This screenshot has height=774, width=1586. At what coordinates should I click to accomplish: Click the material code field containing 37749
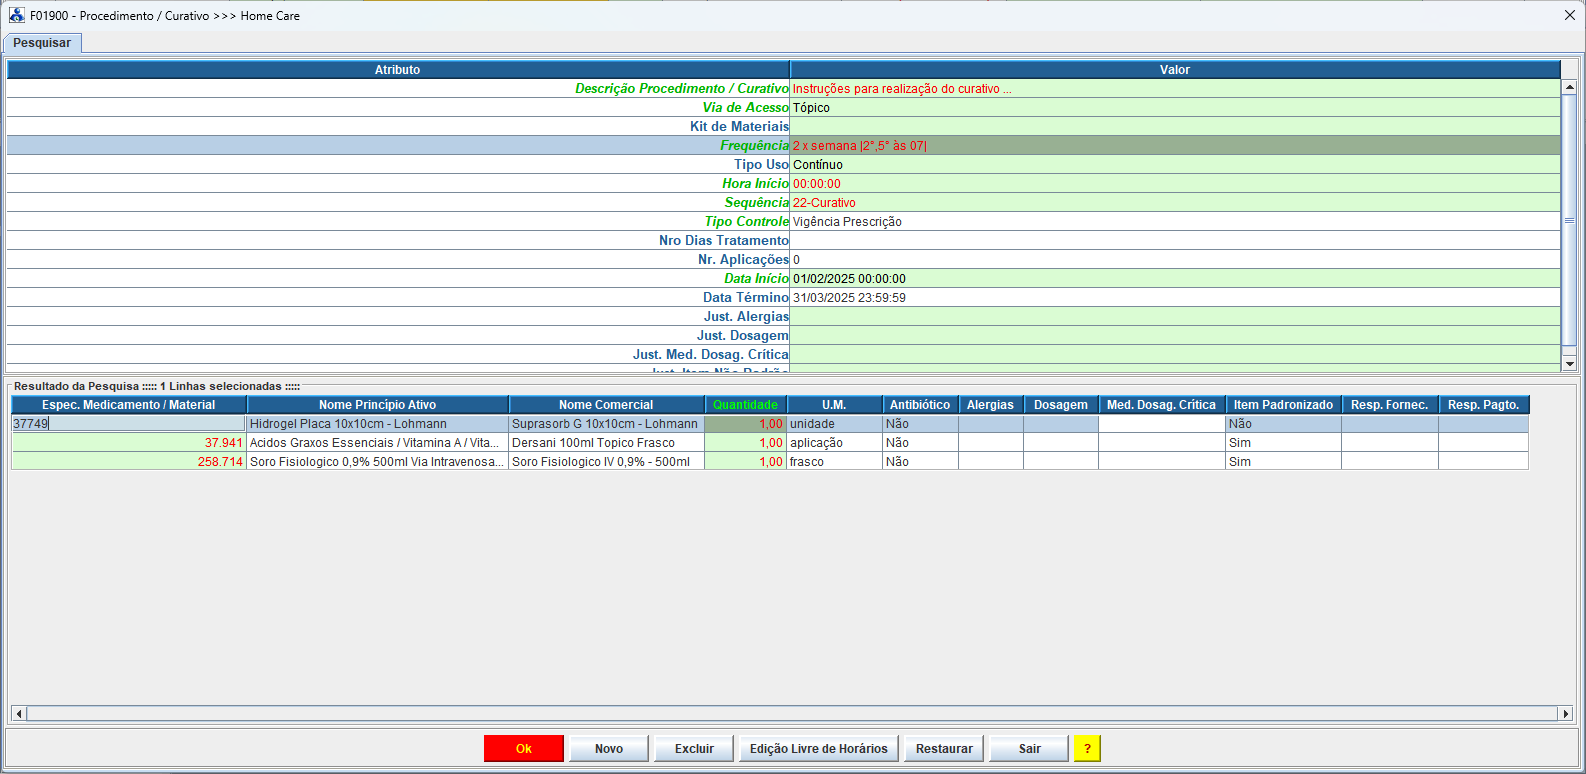click(x=128, y=424)
